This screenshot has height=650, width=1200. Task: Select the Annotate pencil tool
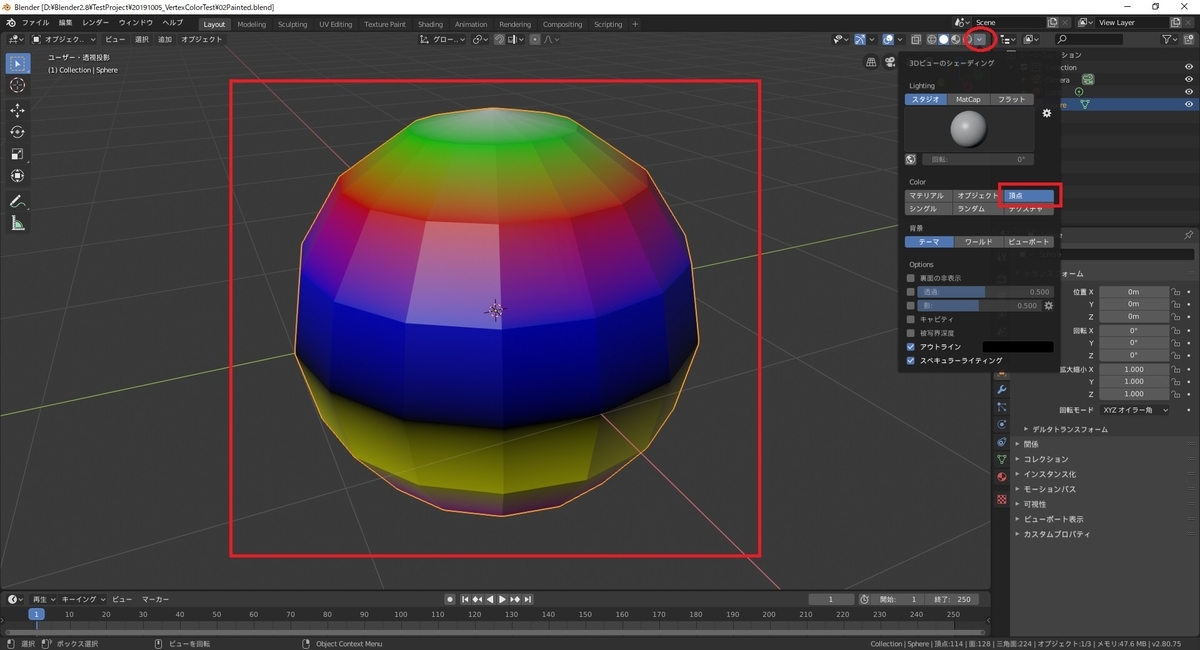click(17, 201)
